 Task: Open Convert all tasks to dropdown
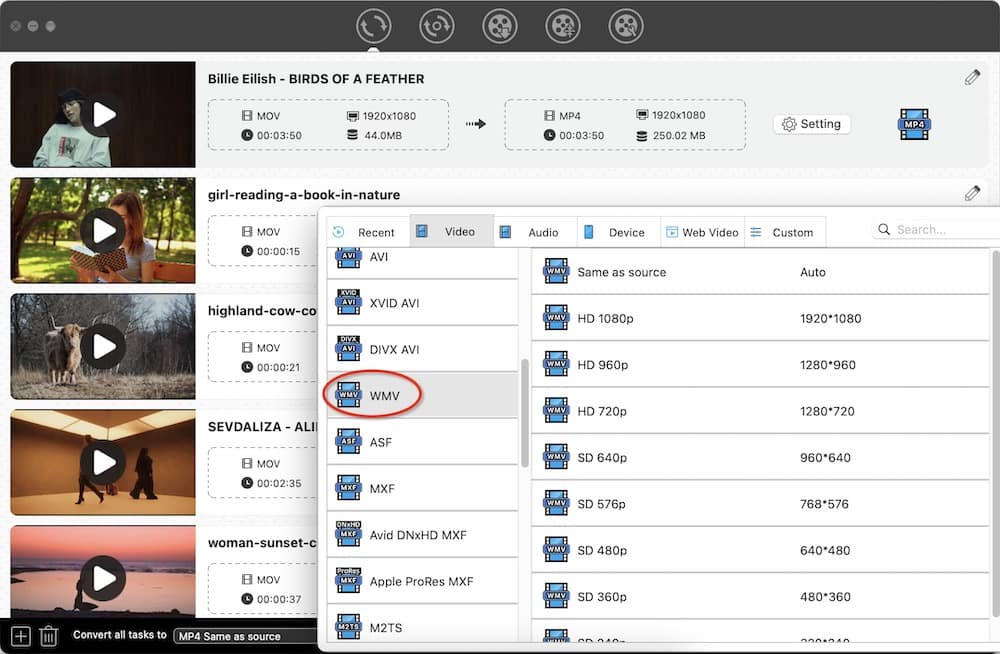245,636
